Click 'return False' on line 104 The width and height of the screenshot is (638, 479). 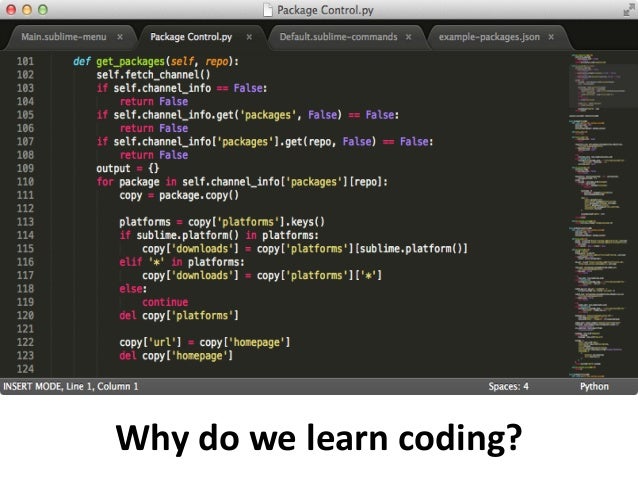[154, 102]
